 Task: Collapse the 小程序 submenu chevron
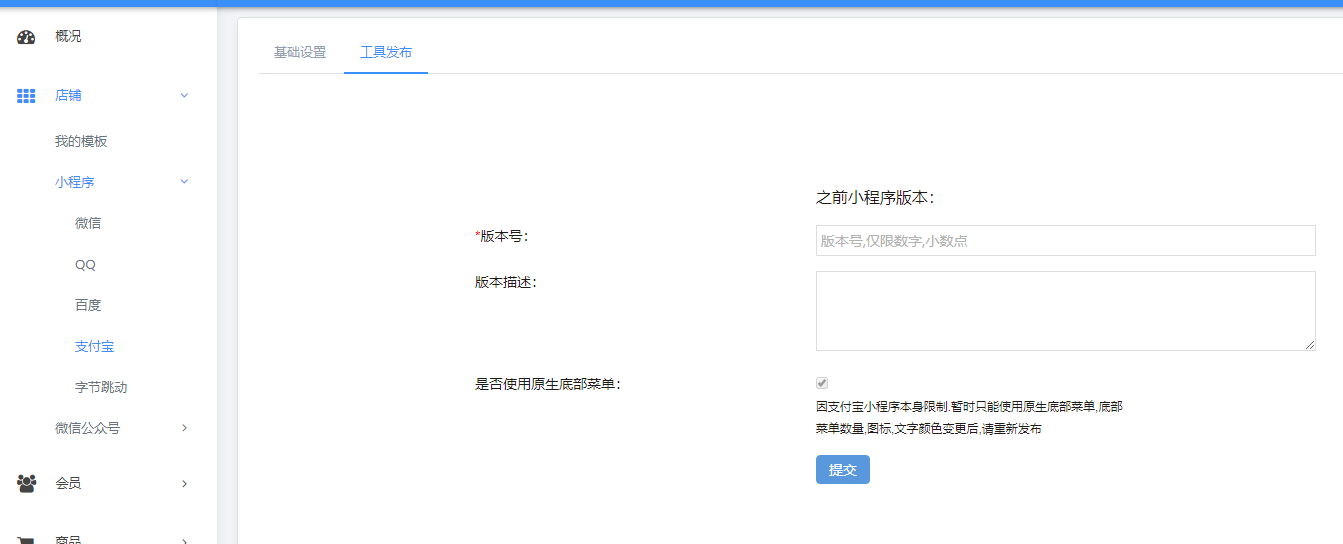[184, 182]
